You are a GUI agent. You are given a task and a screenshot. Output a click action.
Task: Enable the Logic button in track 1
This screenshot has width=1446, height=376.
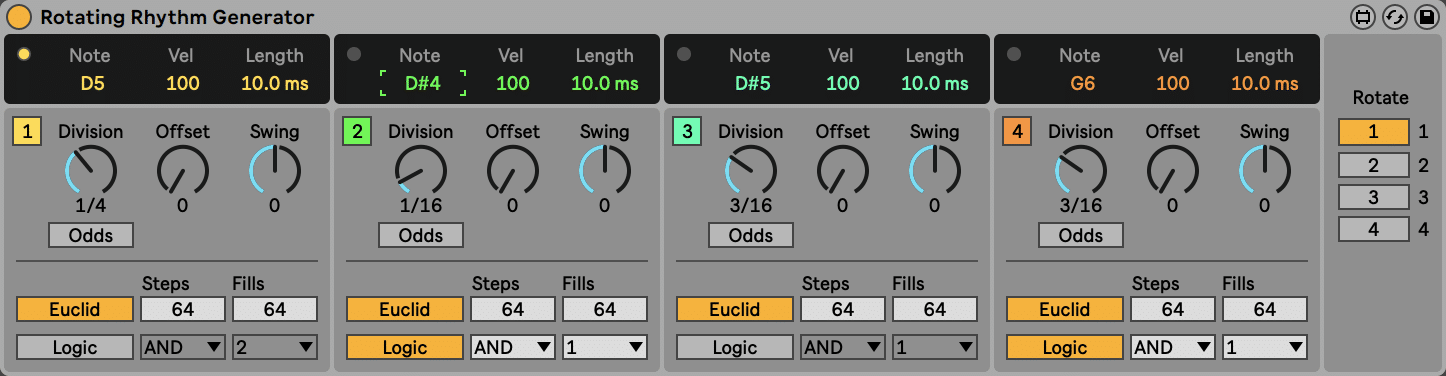point(75,347)
